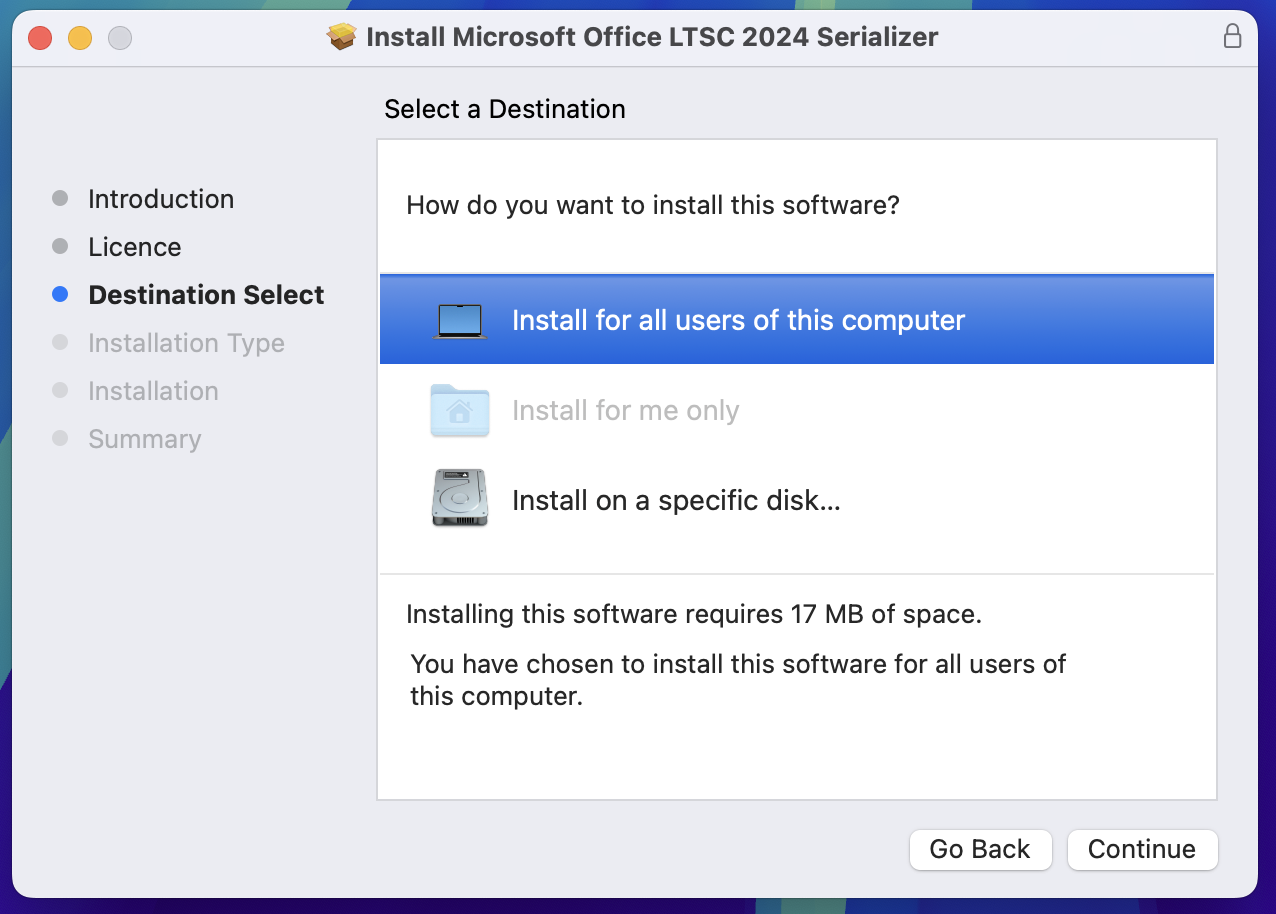The image size is (1276, 914).
Task: Click the Introduction step bullet
Action: [x=60, y=199]
